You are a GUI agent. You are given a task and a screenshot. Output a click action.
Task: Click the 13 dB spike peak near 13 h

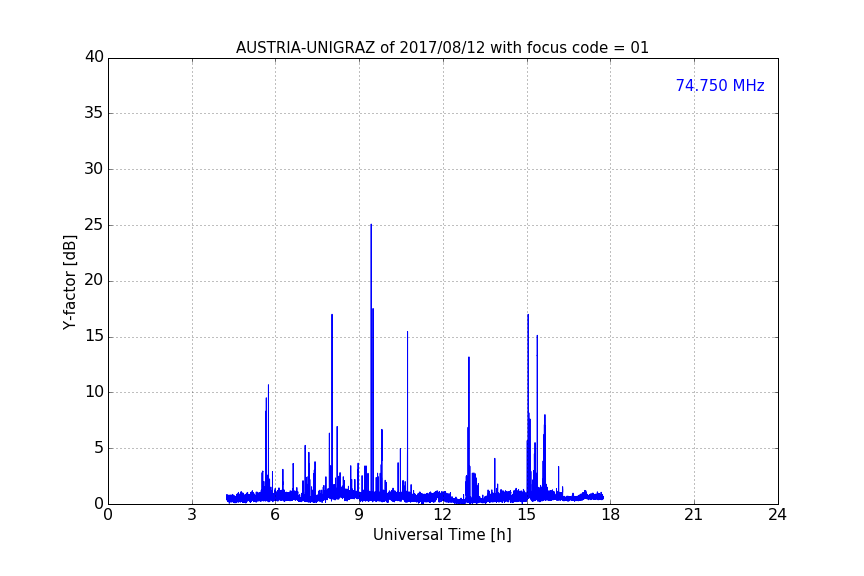click(x=469, y=358)
